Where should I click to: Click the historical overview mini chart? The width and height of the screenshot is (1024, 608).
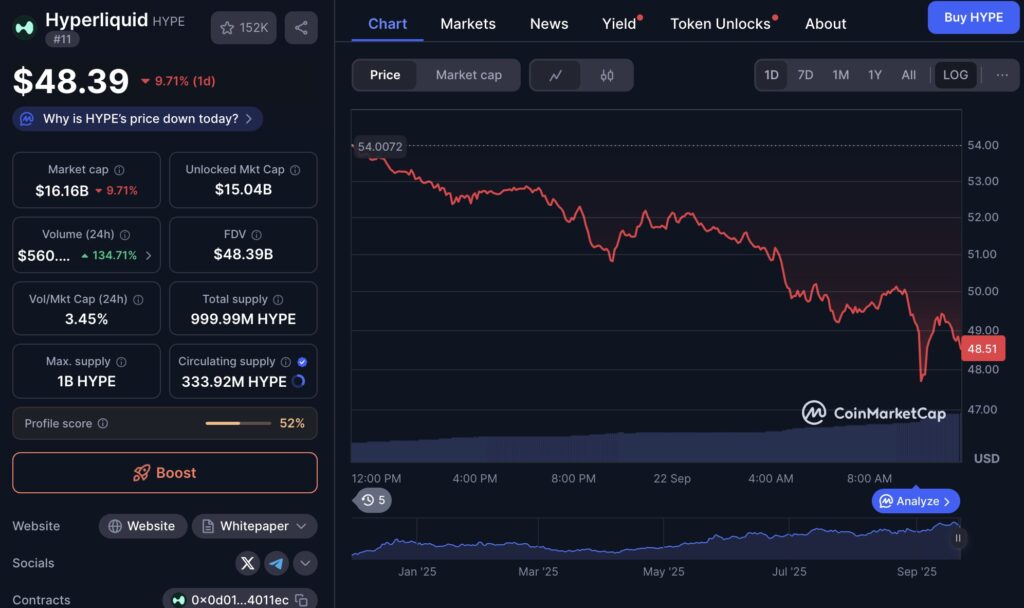656,539
